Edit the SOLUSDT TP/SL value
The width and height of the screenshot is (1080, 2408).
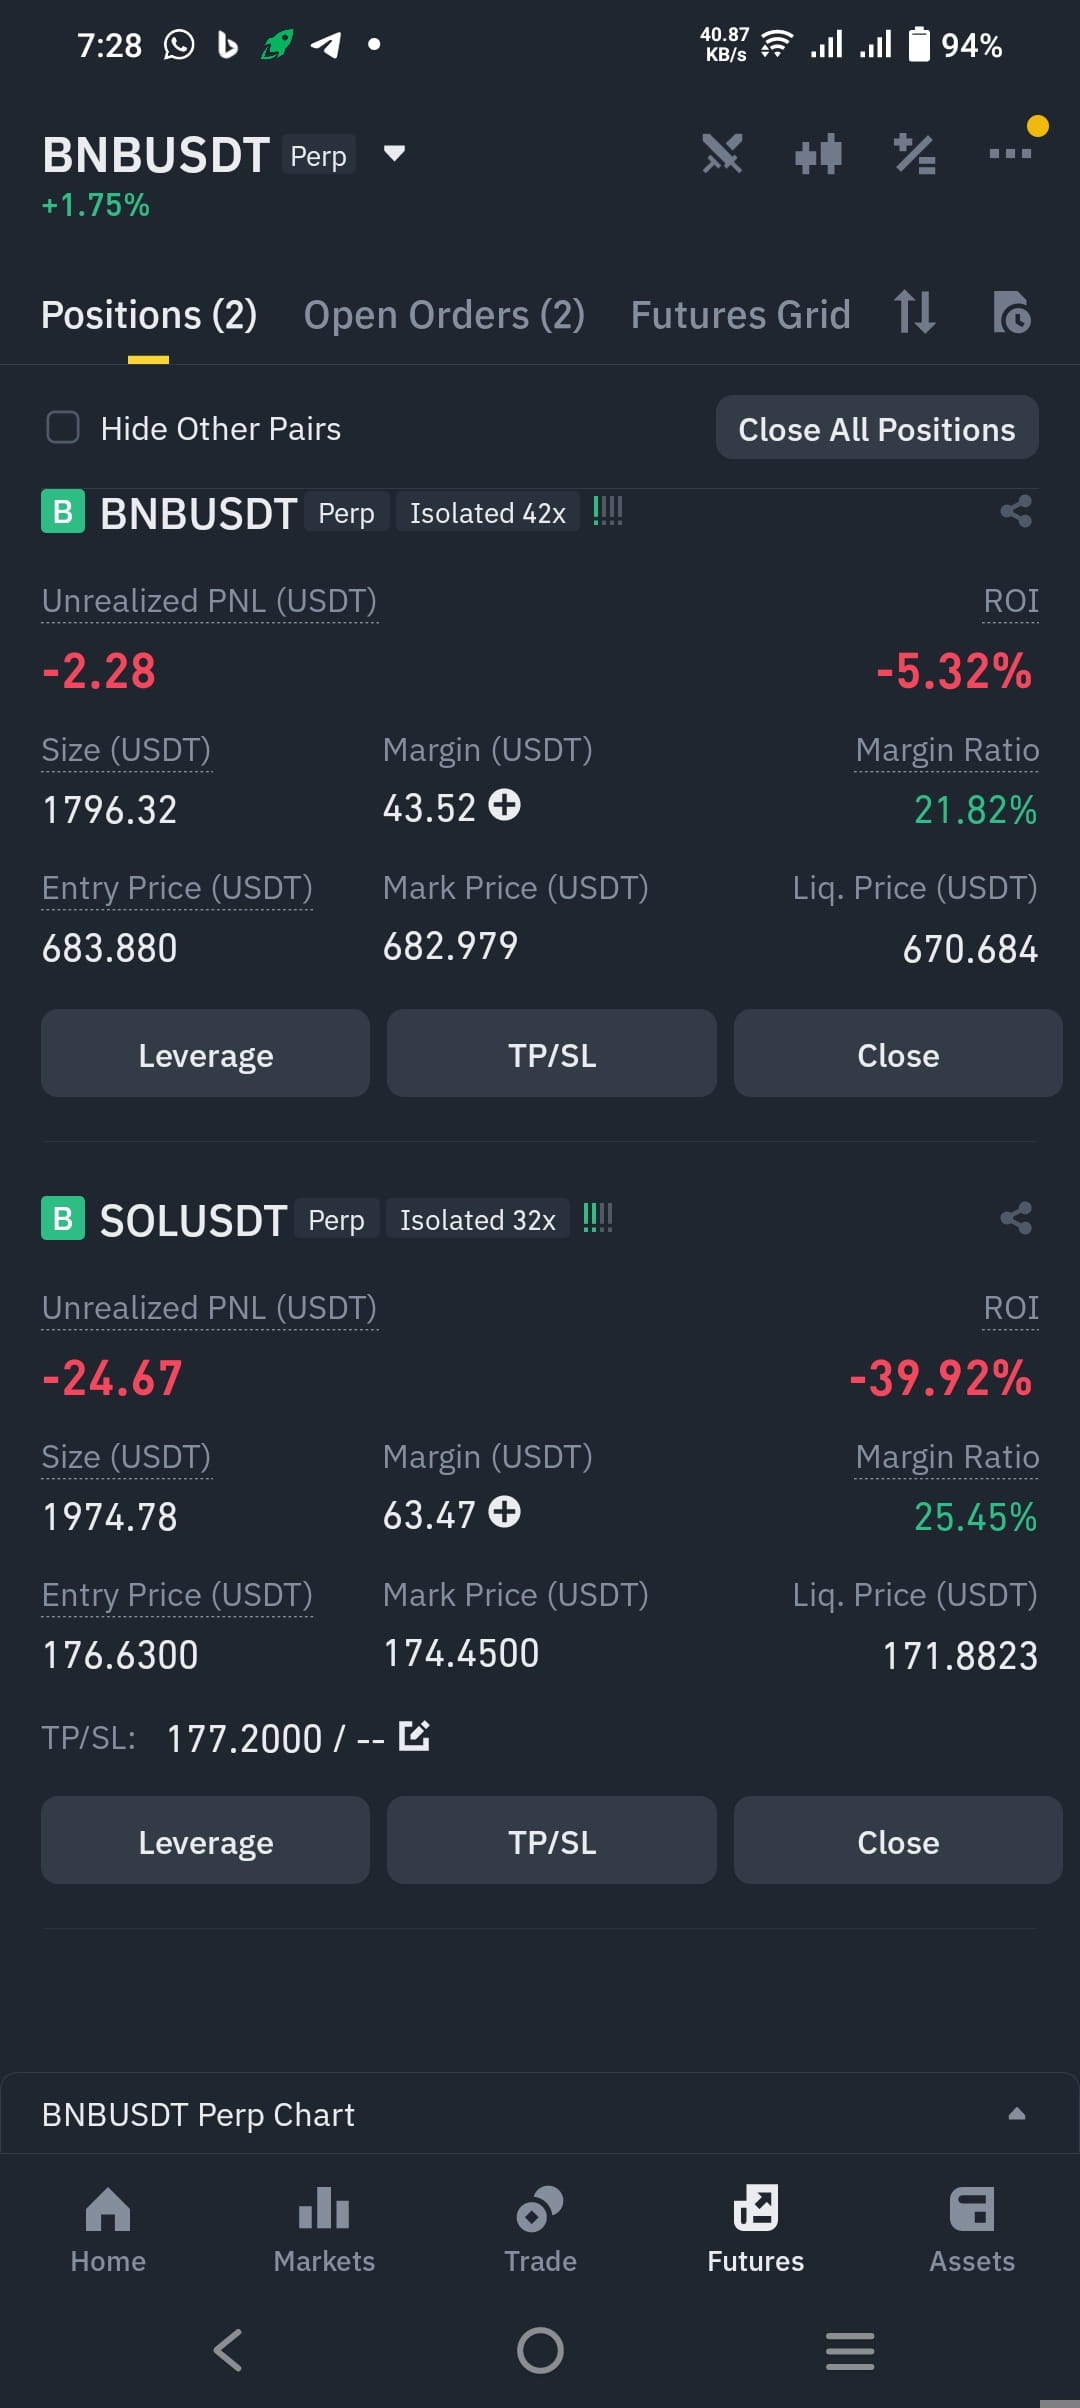[414, 1736]
